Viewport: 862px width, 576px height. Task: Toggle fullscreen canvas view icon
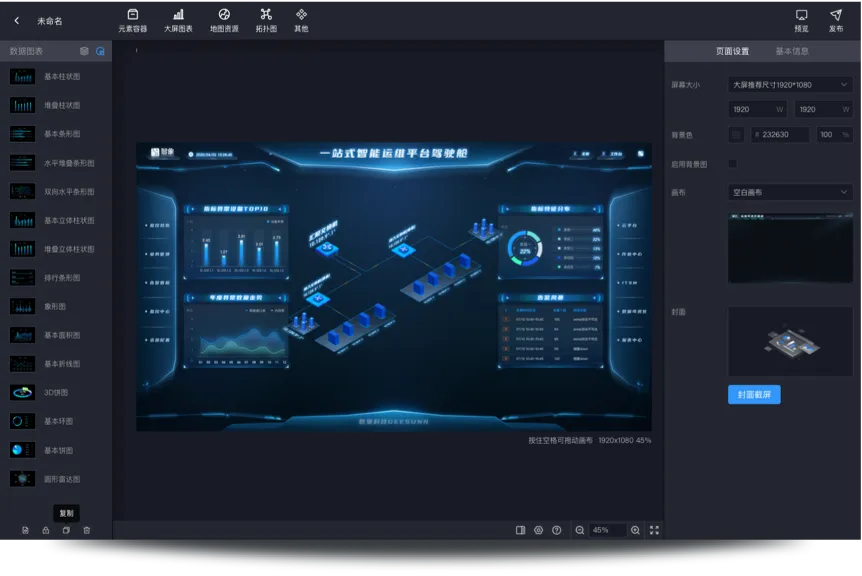click(x=654, y=530)
